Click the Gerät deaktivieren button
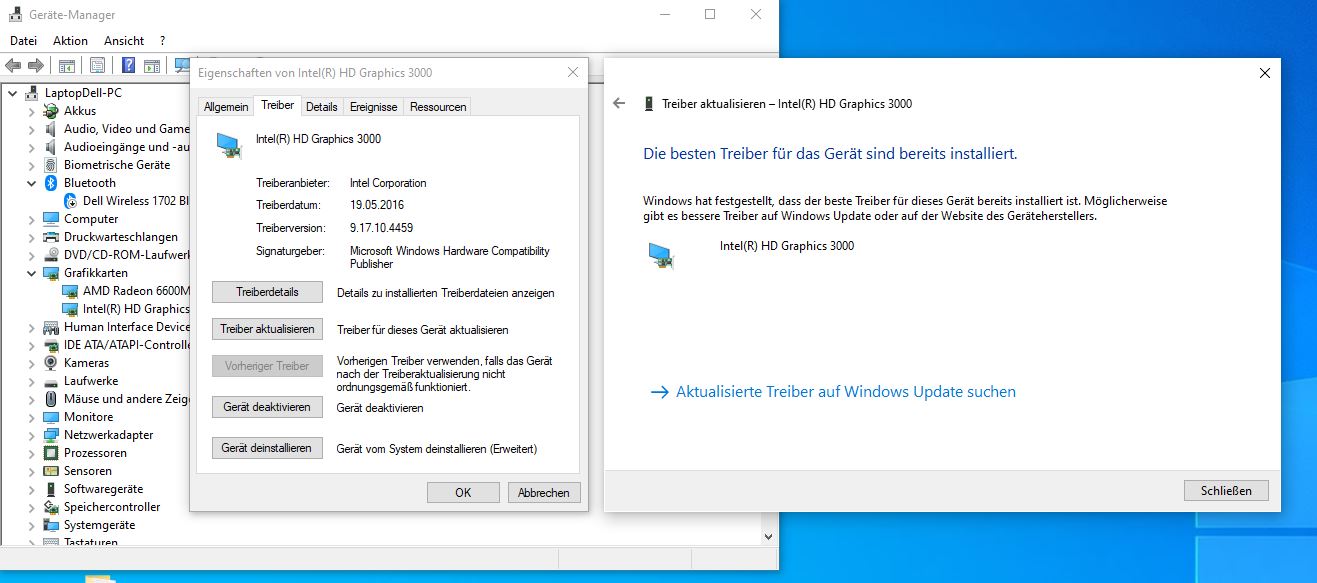This screenshot has width=1317, height=583. [x=268, y=407]
